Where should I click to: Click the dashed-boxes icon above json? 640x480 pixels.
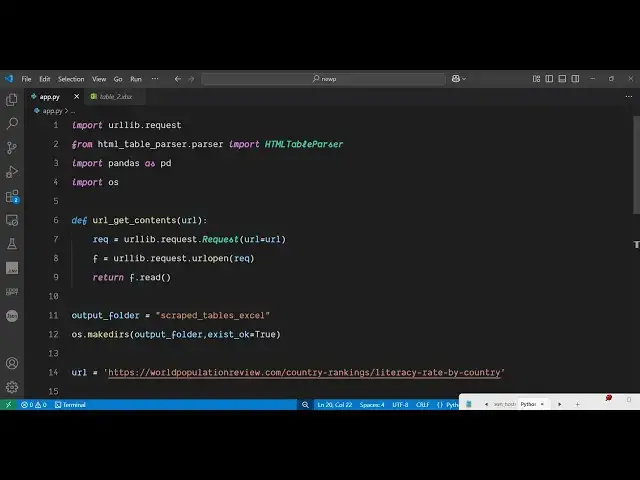click(x=12, y=292)
